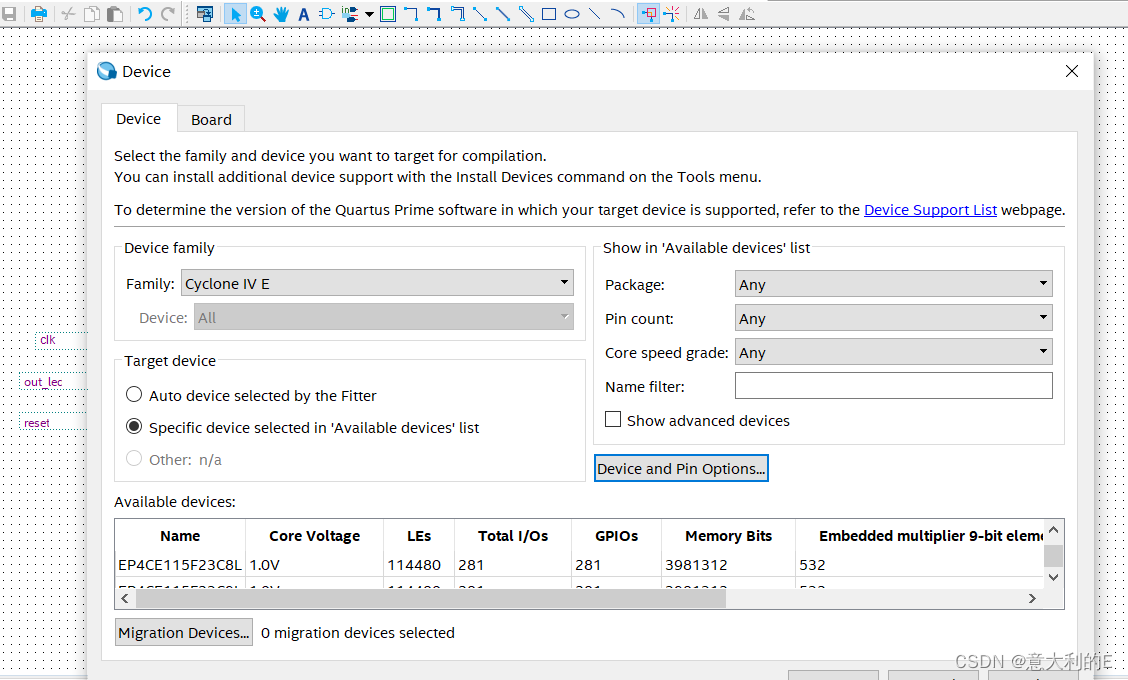This screenshot has width=1128, height=680.
Task: Click the LEs column header
Action: pyautogui.click(x=419, y=536)
